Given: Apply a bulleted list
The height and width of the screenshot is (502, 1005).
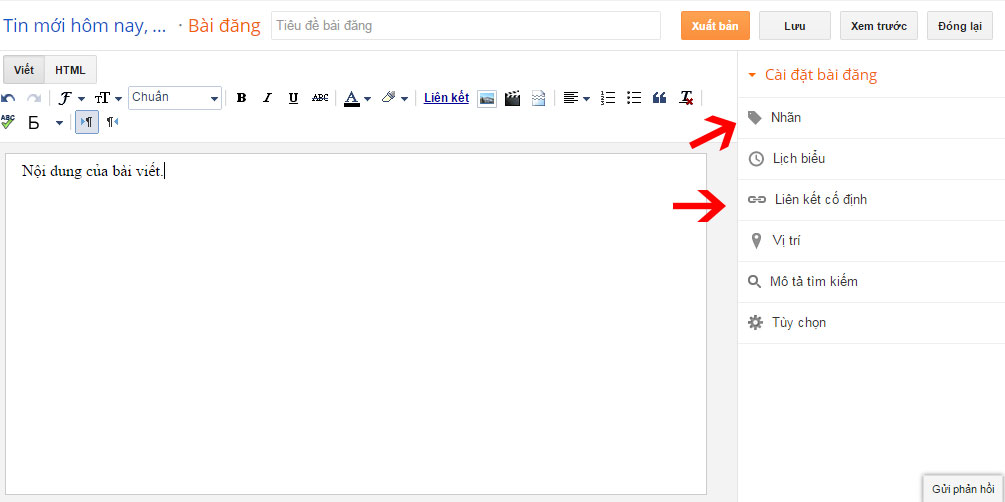Looking at the screenshot, I should click(x=634, y=98).
